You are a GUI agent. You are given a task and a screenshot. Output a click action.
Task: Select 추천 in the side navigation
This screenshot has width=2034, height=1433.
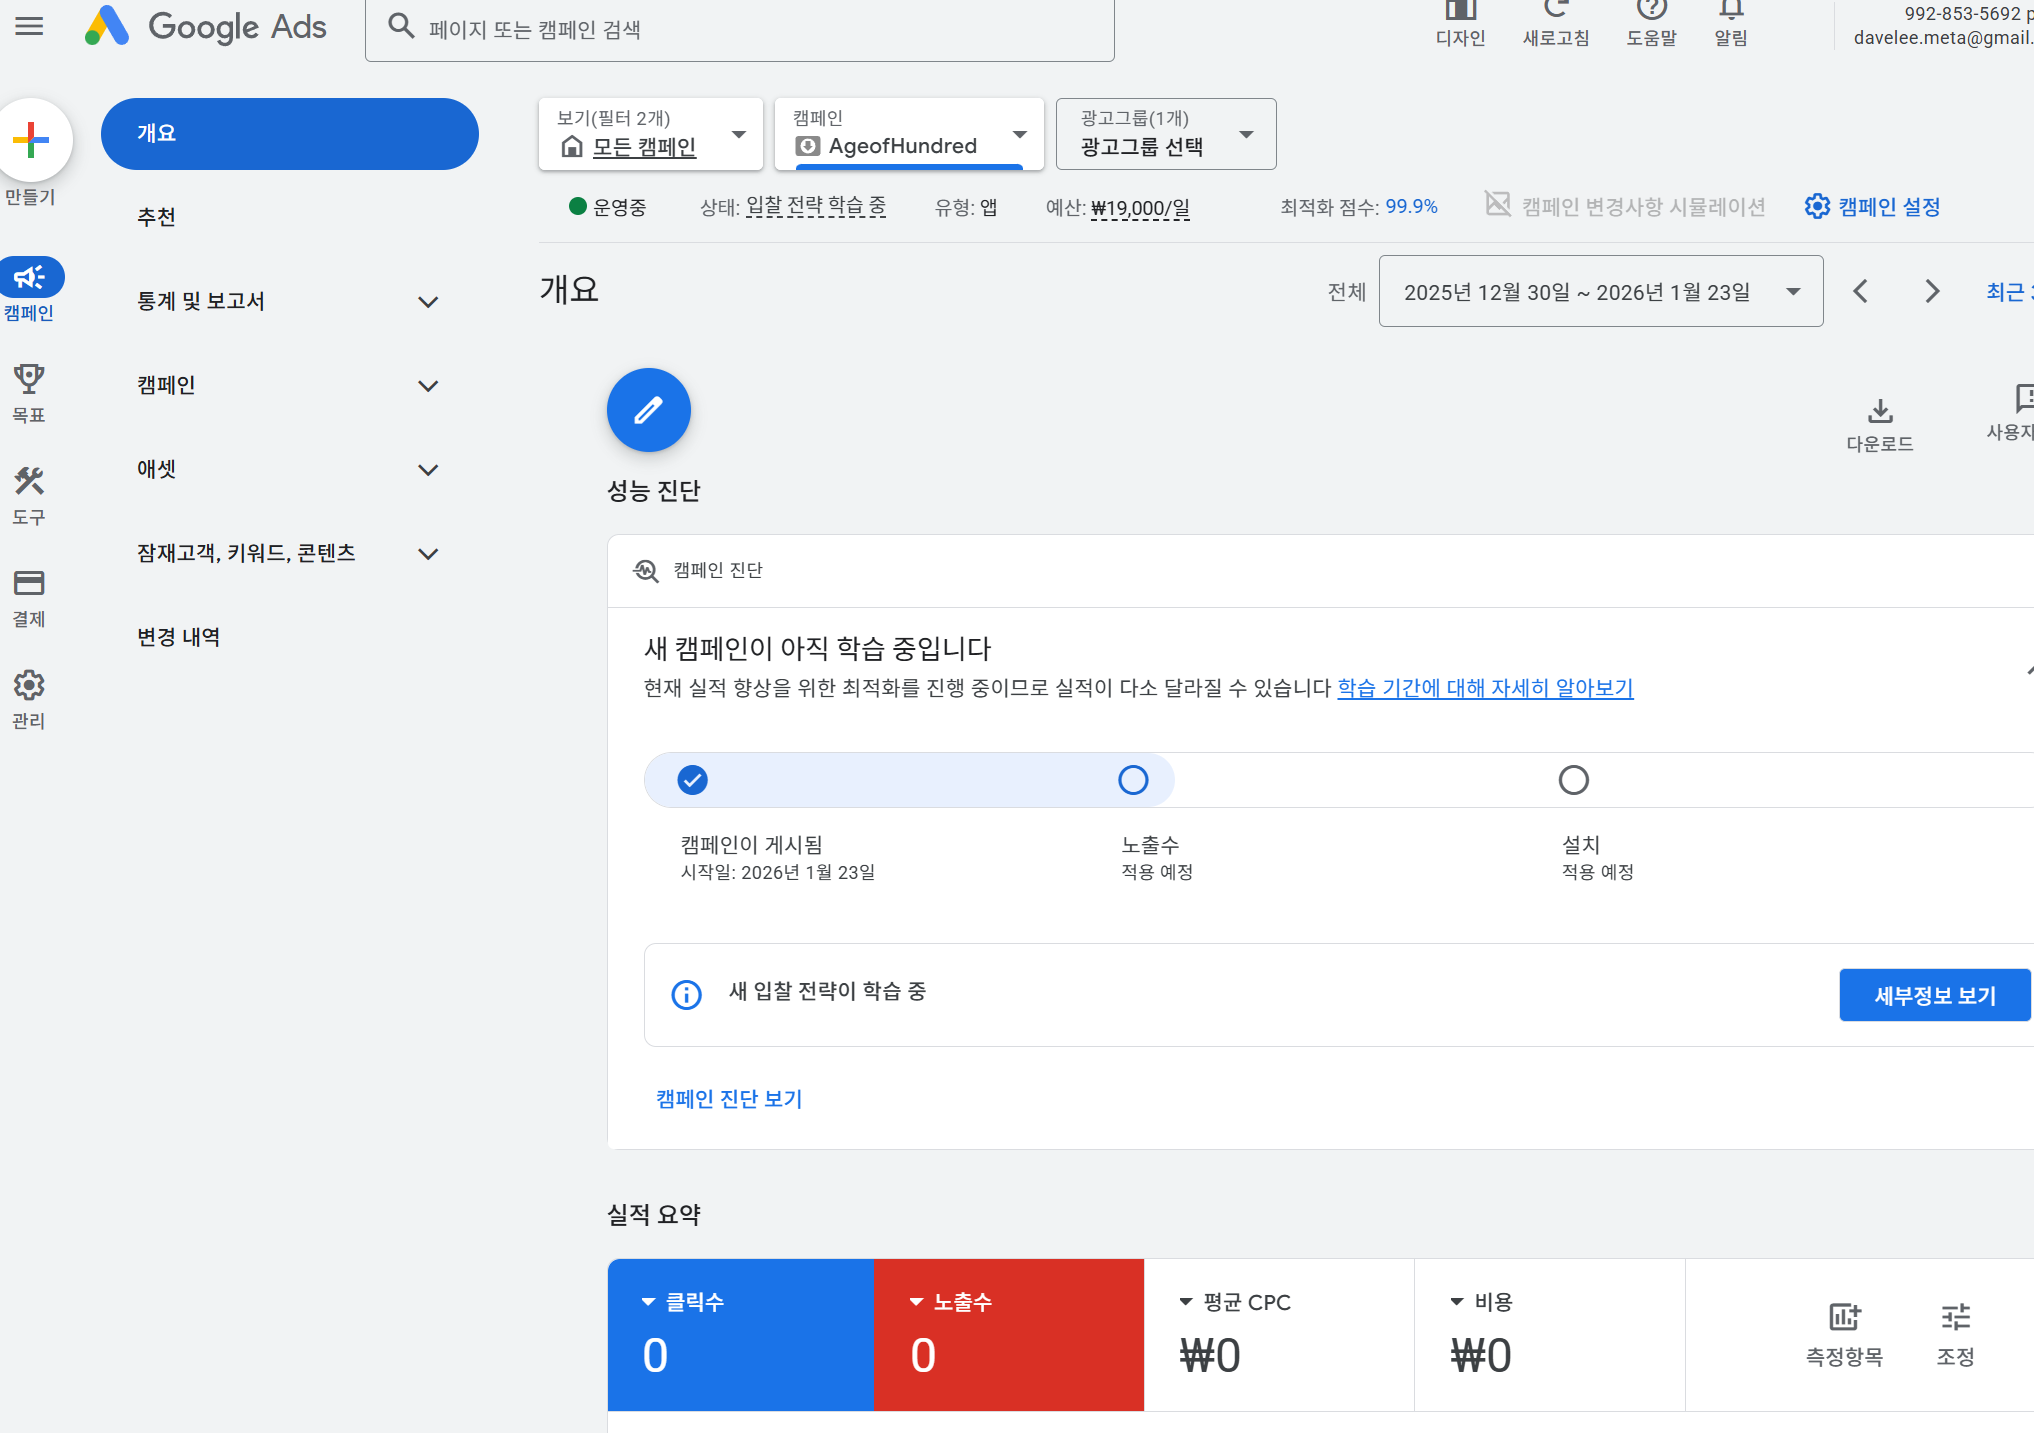pos(157,217)
